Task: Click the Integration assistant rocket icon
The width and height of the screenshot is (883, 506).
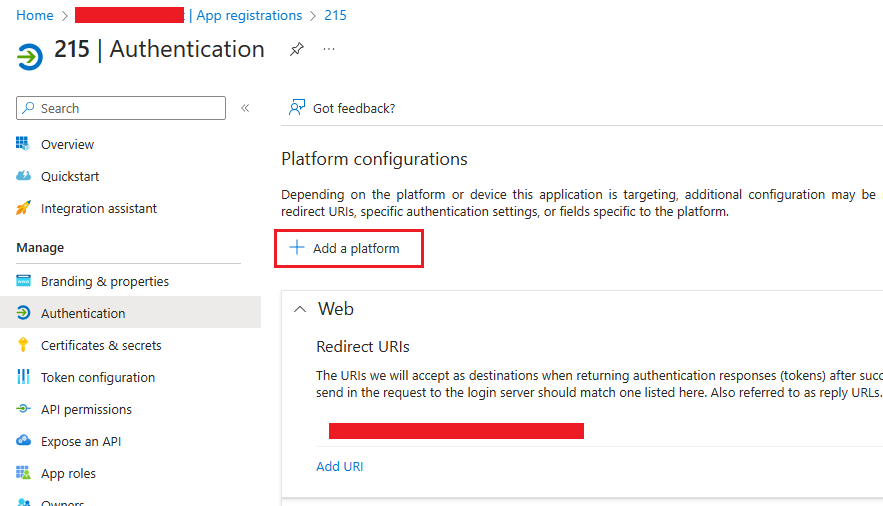Action: click(24, 208)
